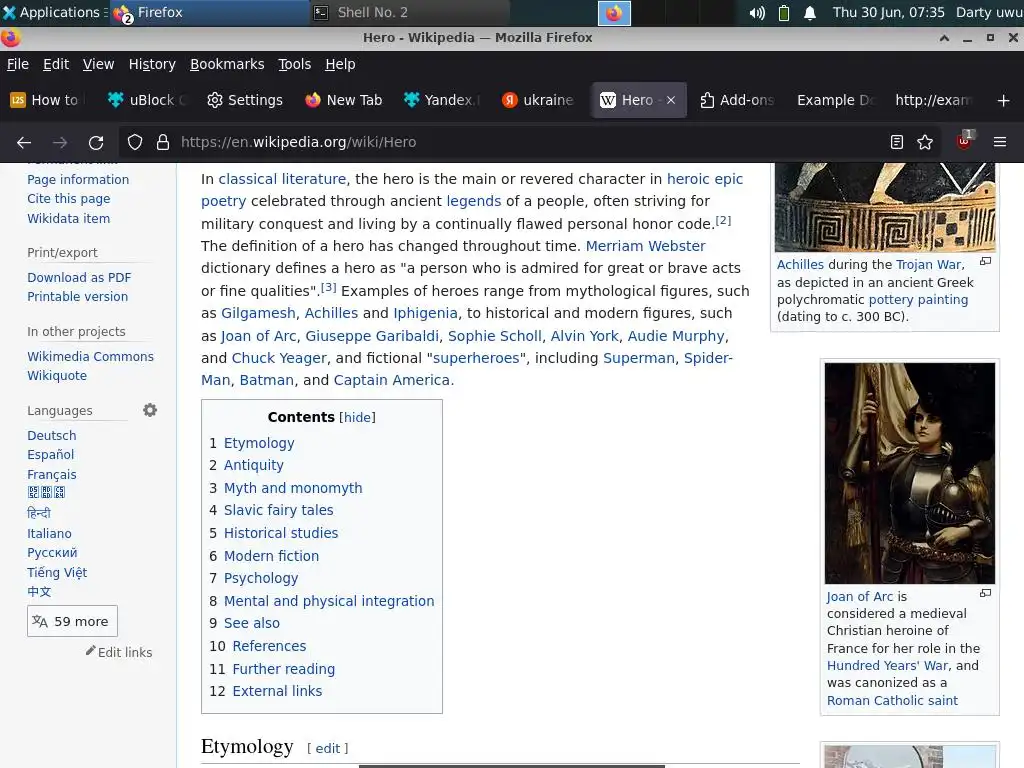Open the View menu
The height and width of the screenshot is (768, 1024).
click(x=99, y=64)
